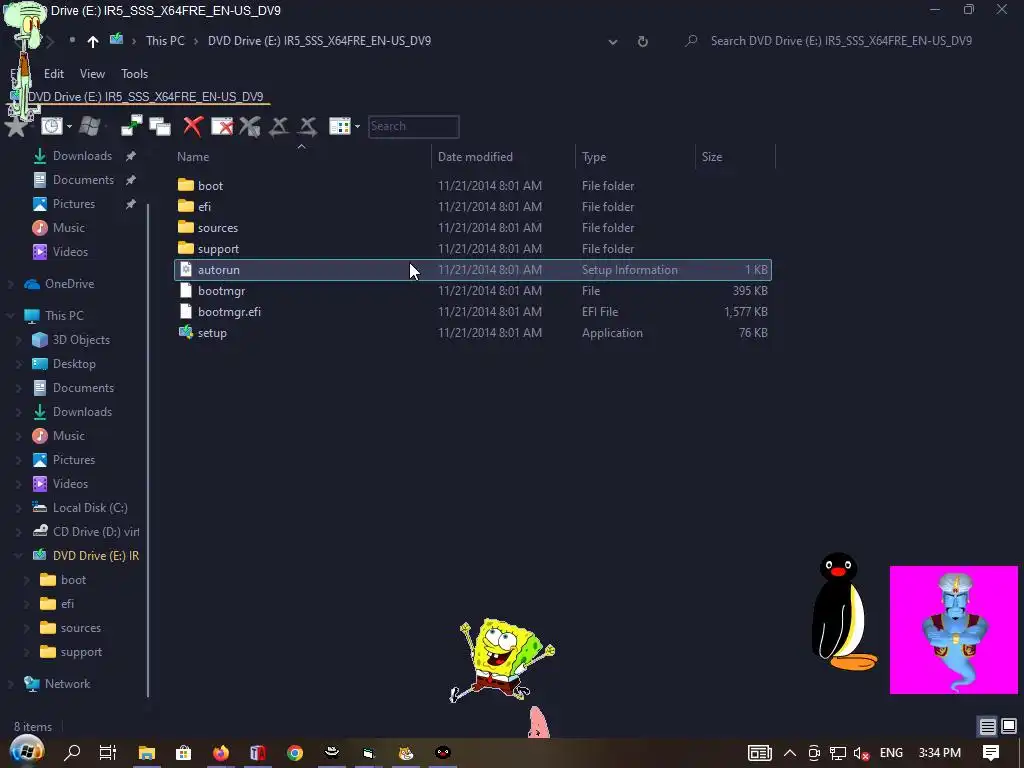
Task: Open dropdown arrow beside the clock icon
Action: click(x=69, y=127)
